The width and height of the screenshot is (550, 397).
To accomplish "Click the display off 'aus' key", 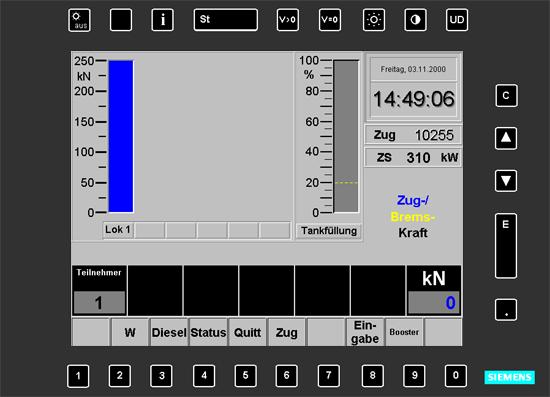I will tap(79, 20).
